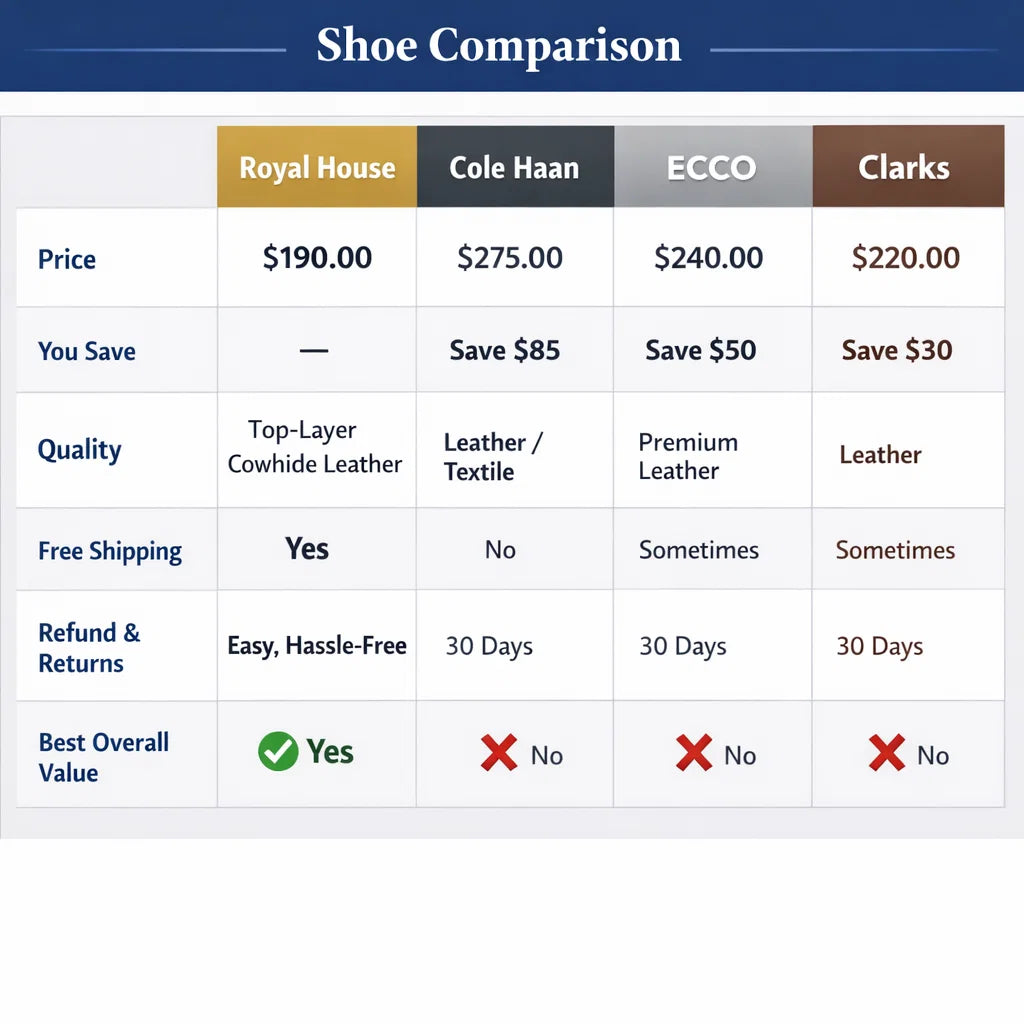Click the Save $50 text
Viewport: 1024px width, 1024px height.
pyautogui.click(x=700, y=351)
